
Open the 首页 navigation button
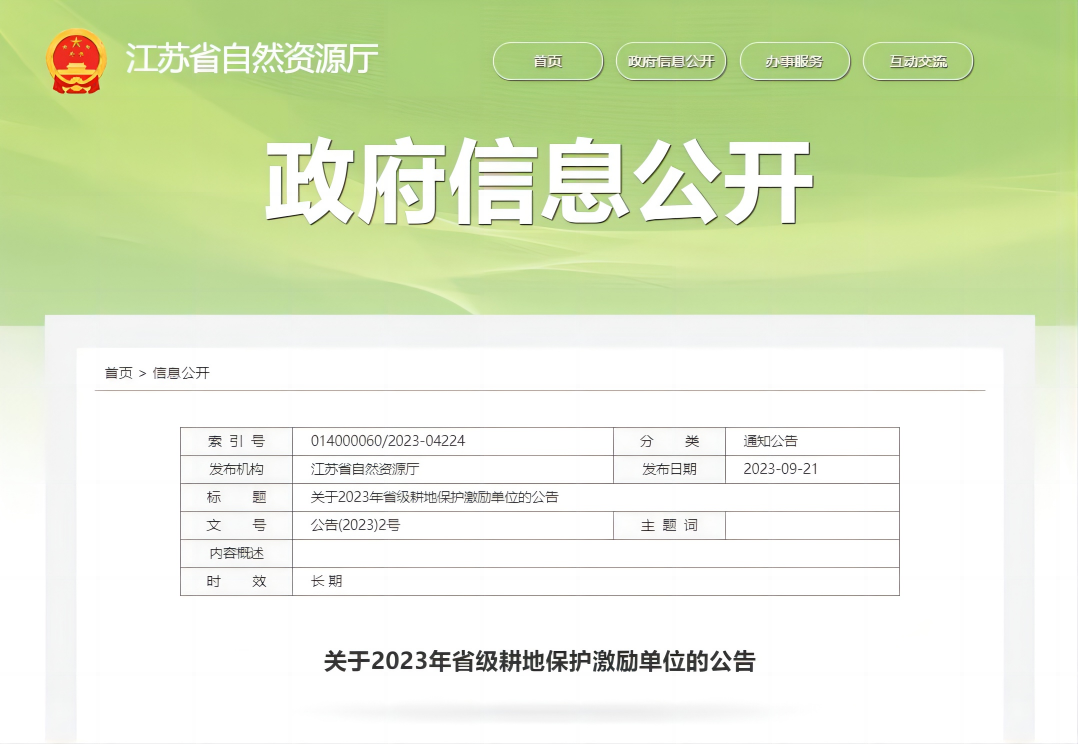coord(548,61)
